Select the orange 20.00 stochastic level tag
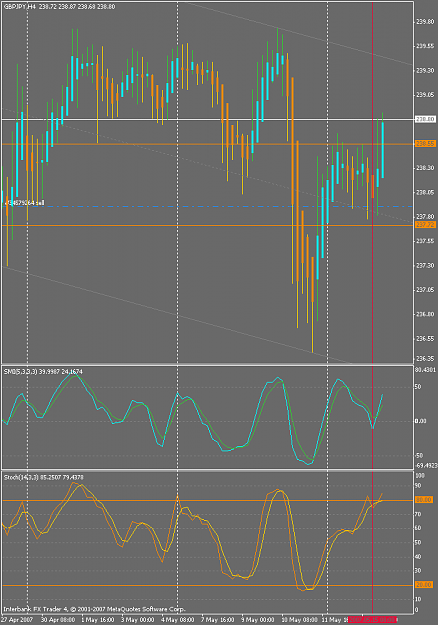This screenshot has height=625, width=438. point(424,585)
